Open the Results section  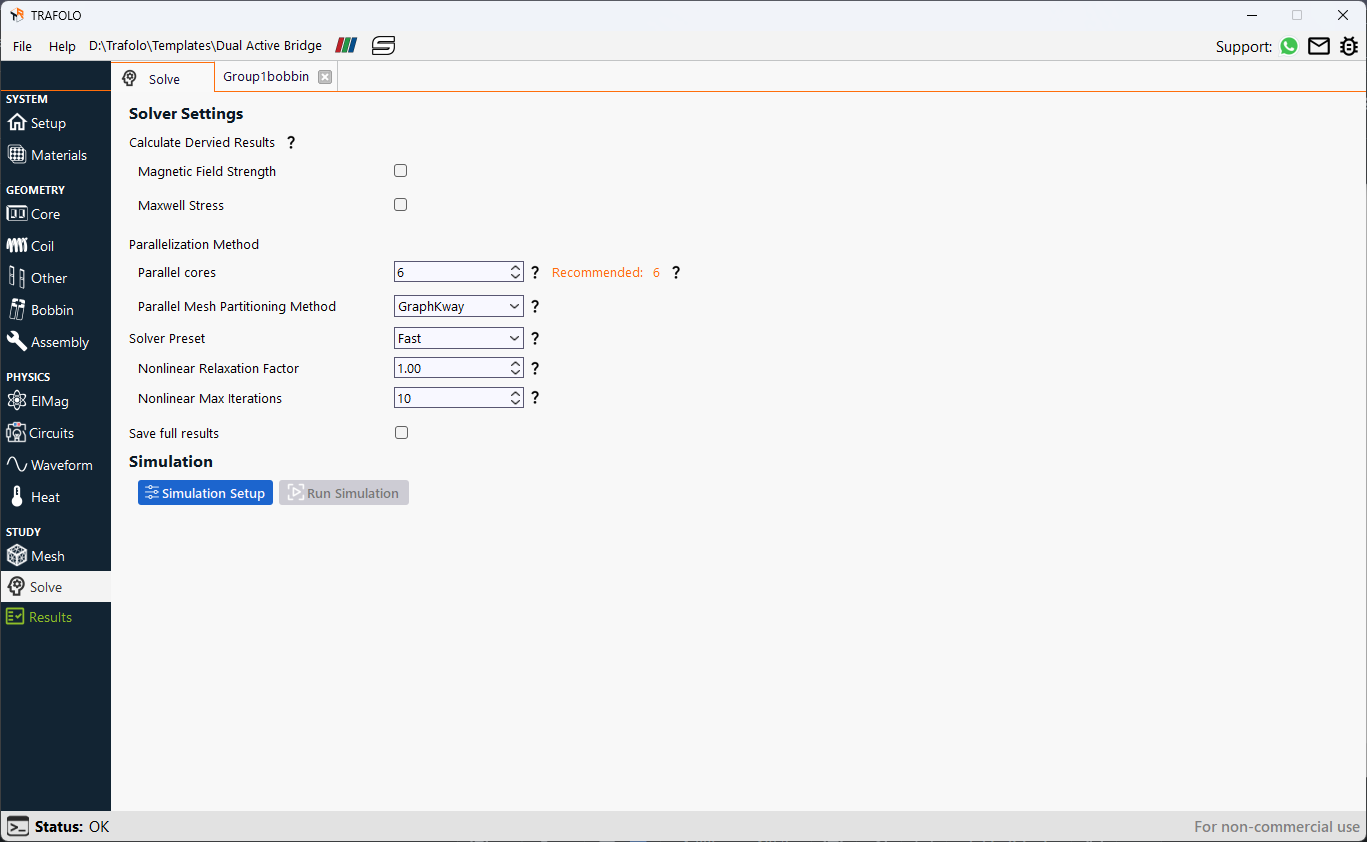[48, 617]
